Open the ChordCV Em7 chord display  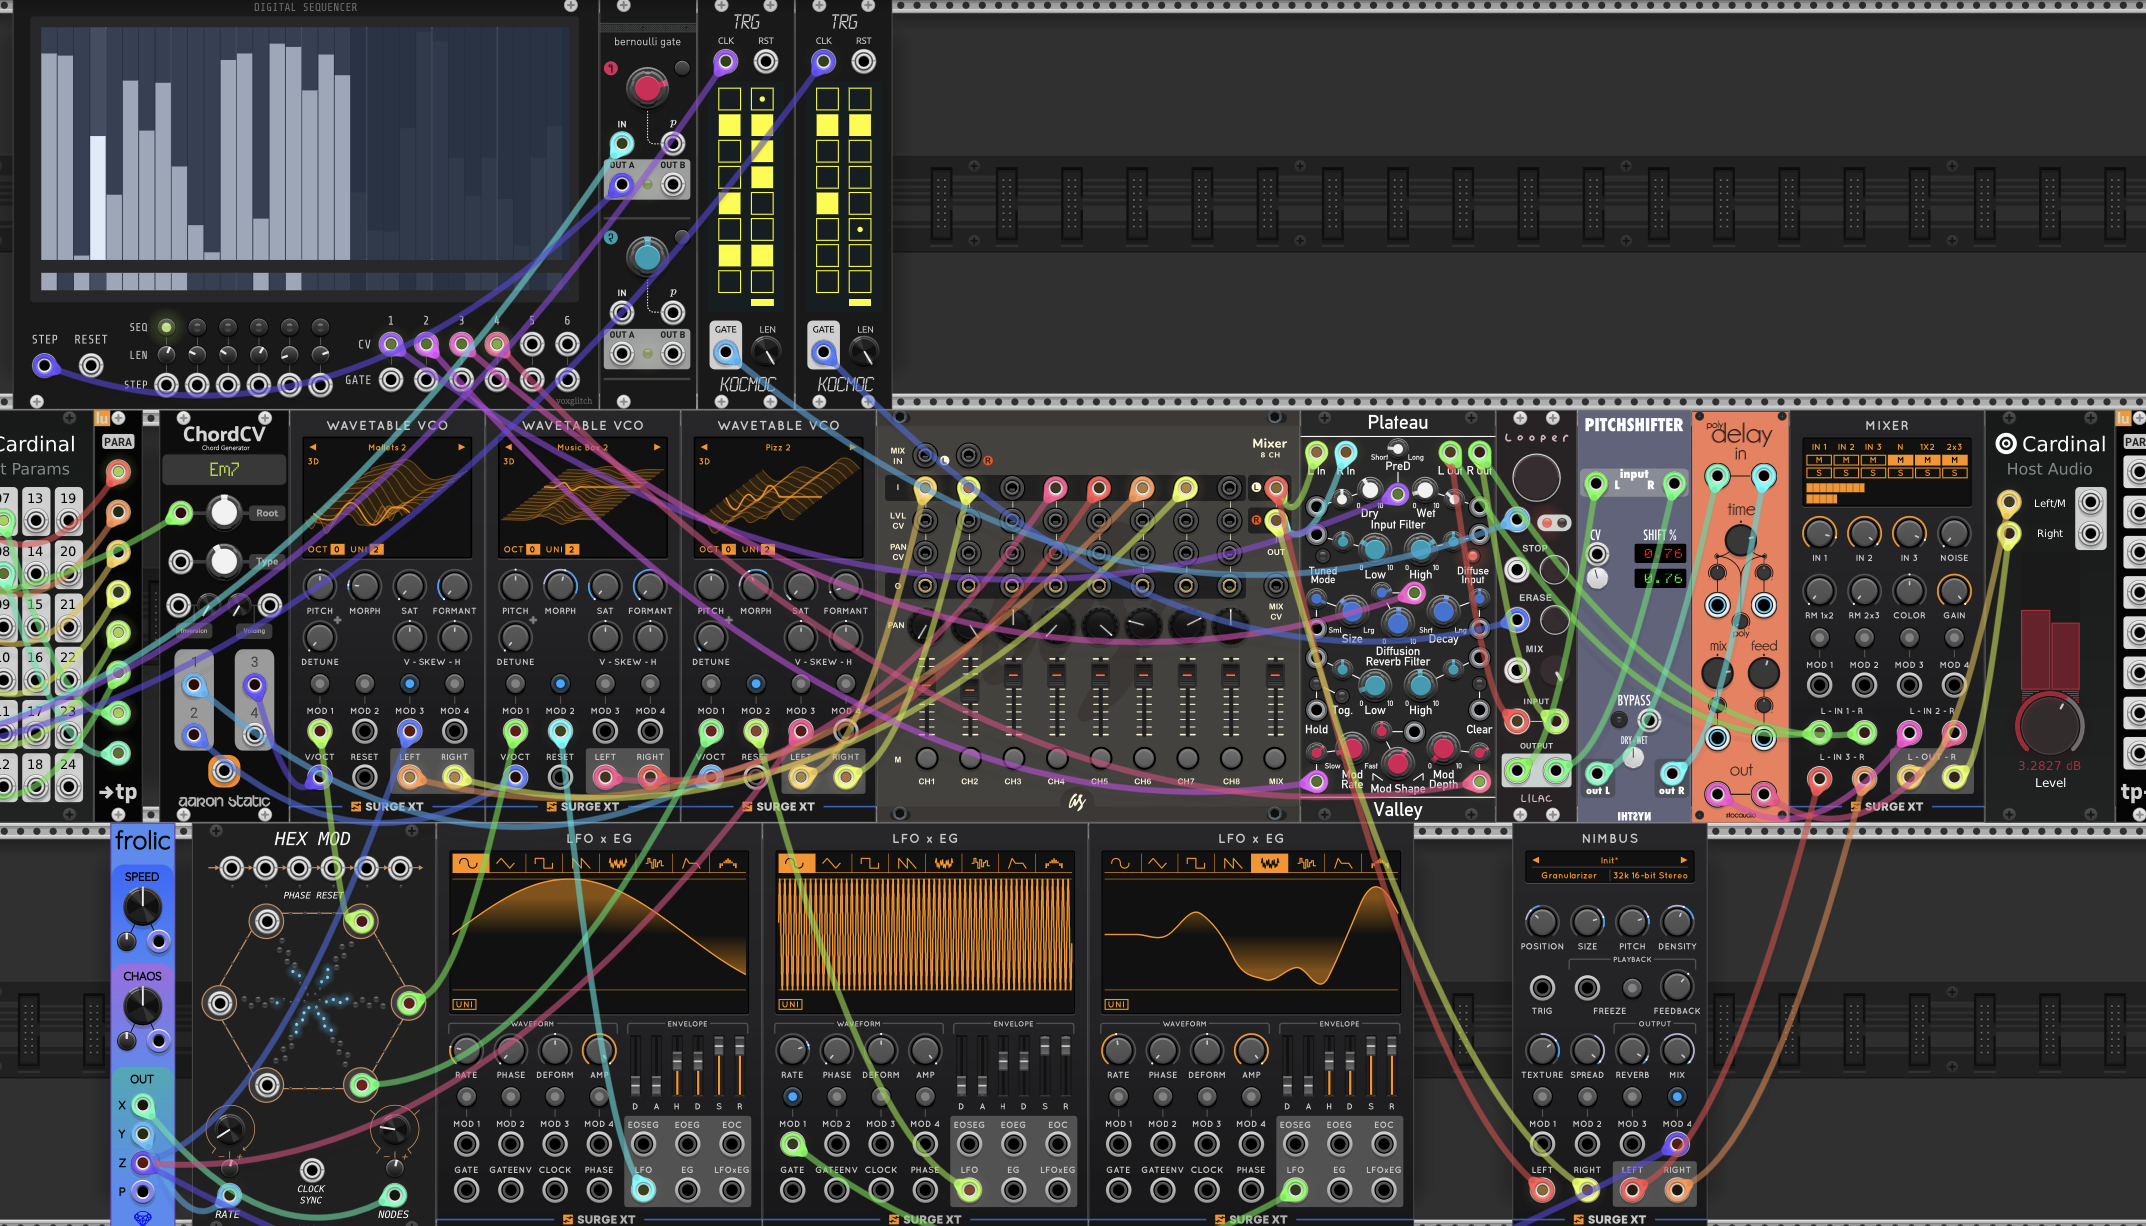pyautogui.click(x=224, y=469)
